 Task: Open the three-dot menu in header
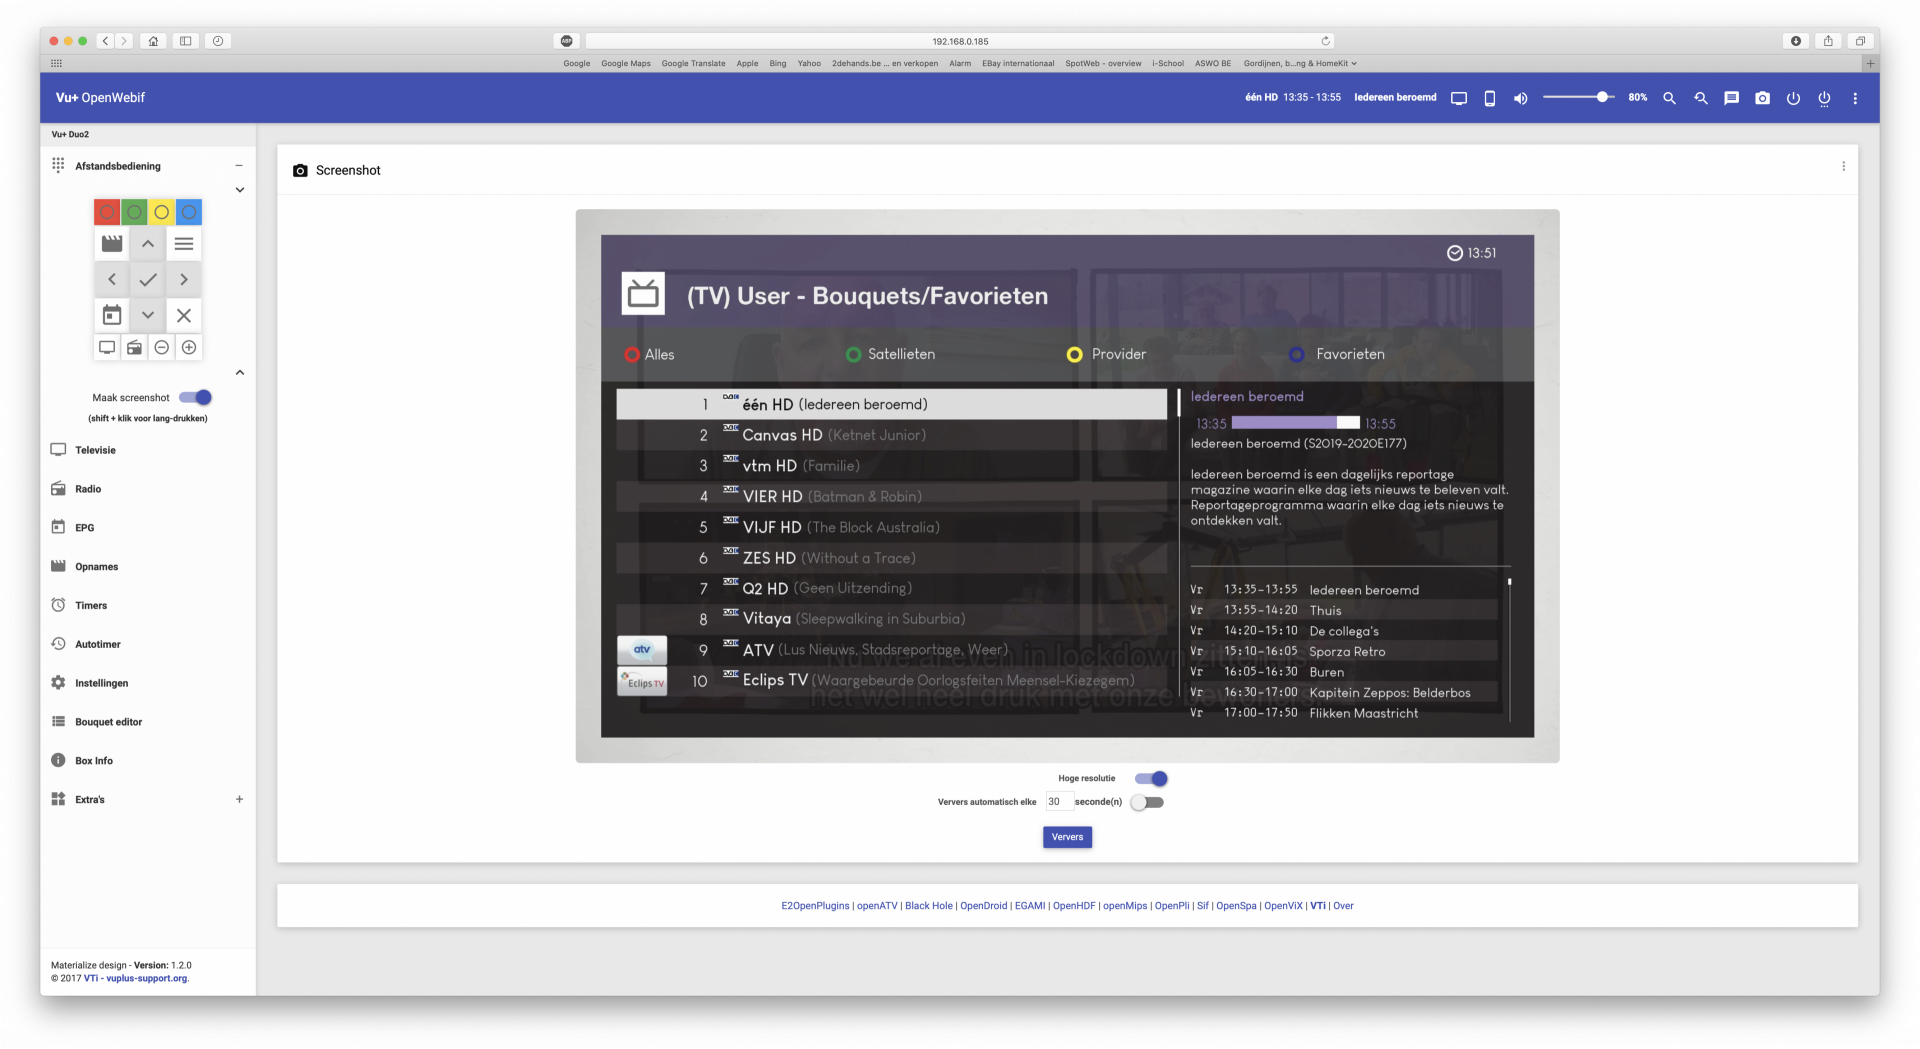tap(1855, 98)
